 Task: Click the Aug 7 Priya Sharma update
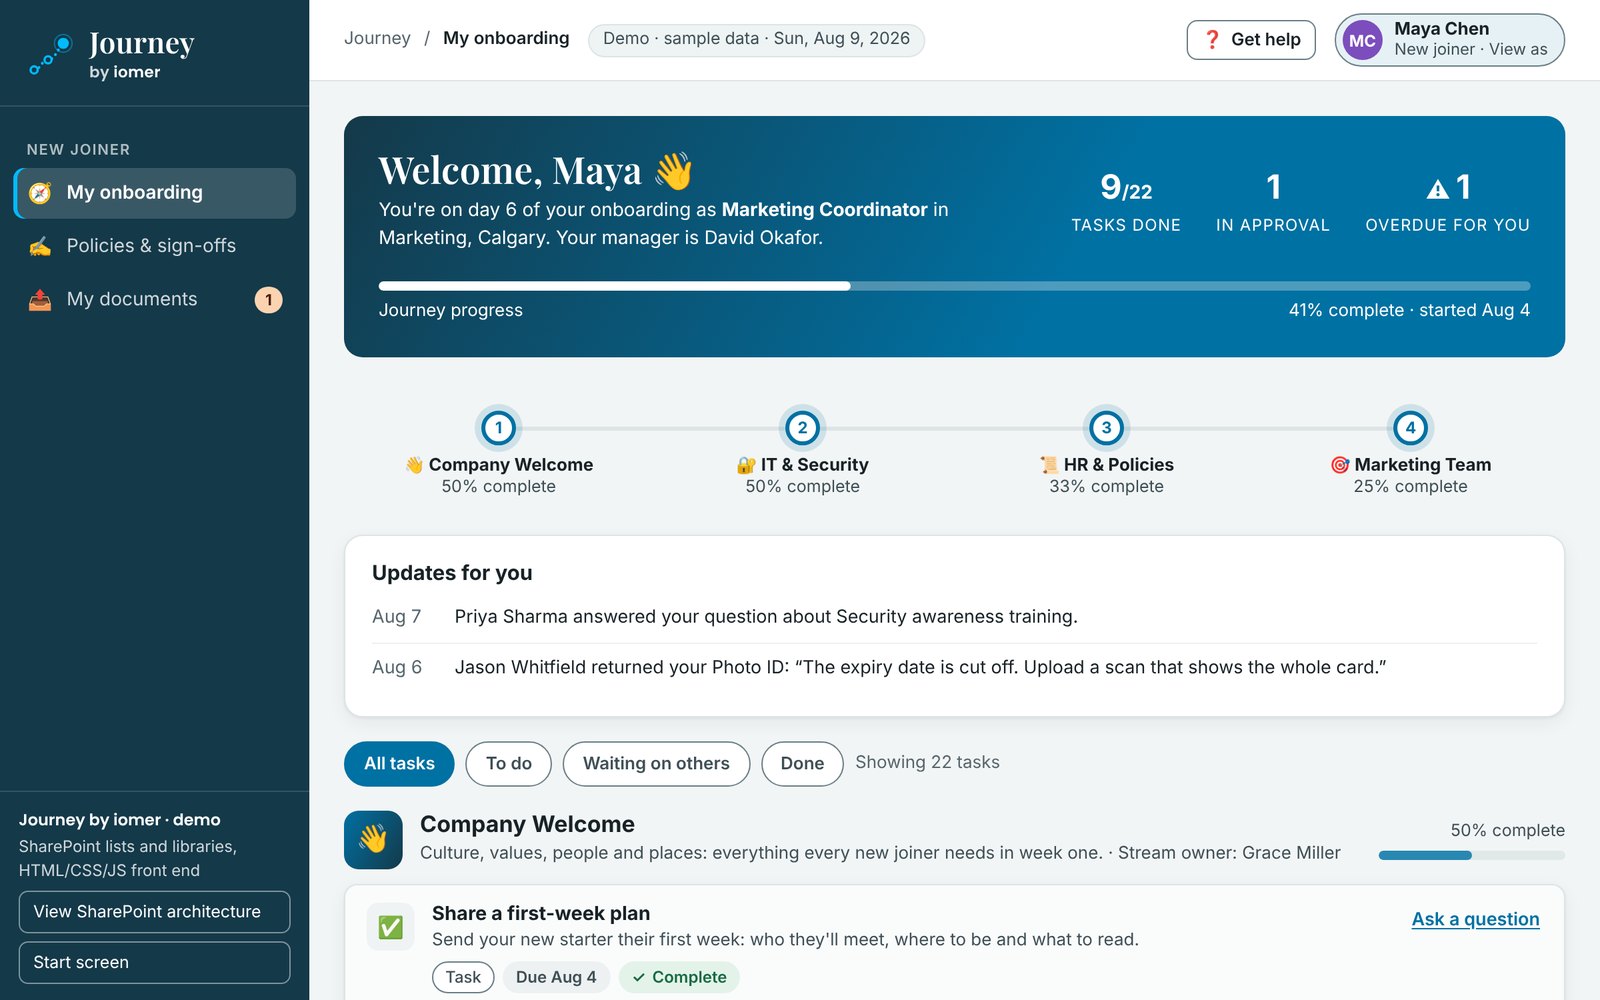point(954,617)
